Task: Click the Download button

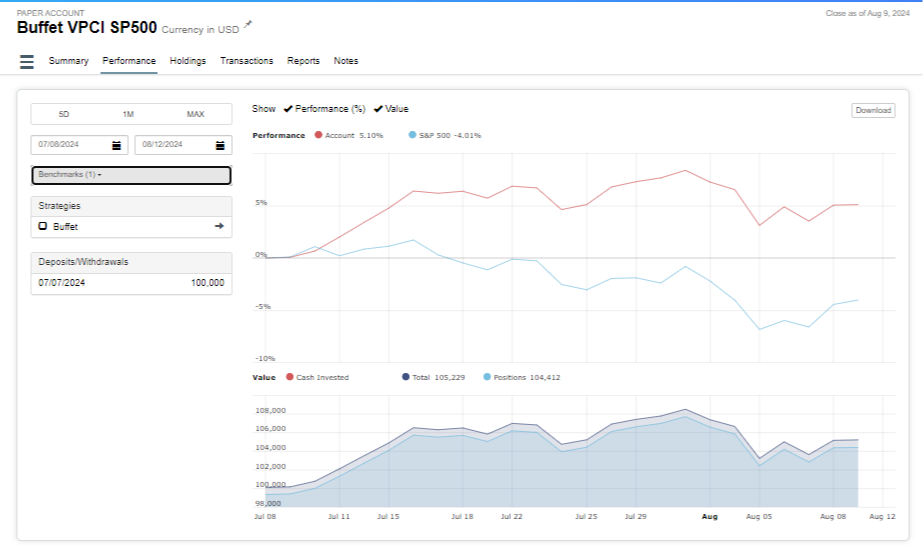Action: pyautogui.click(x=873, y=110)
